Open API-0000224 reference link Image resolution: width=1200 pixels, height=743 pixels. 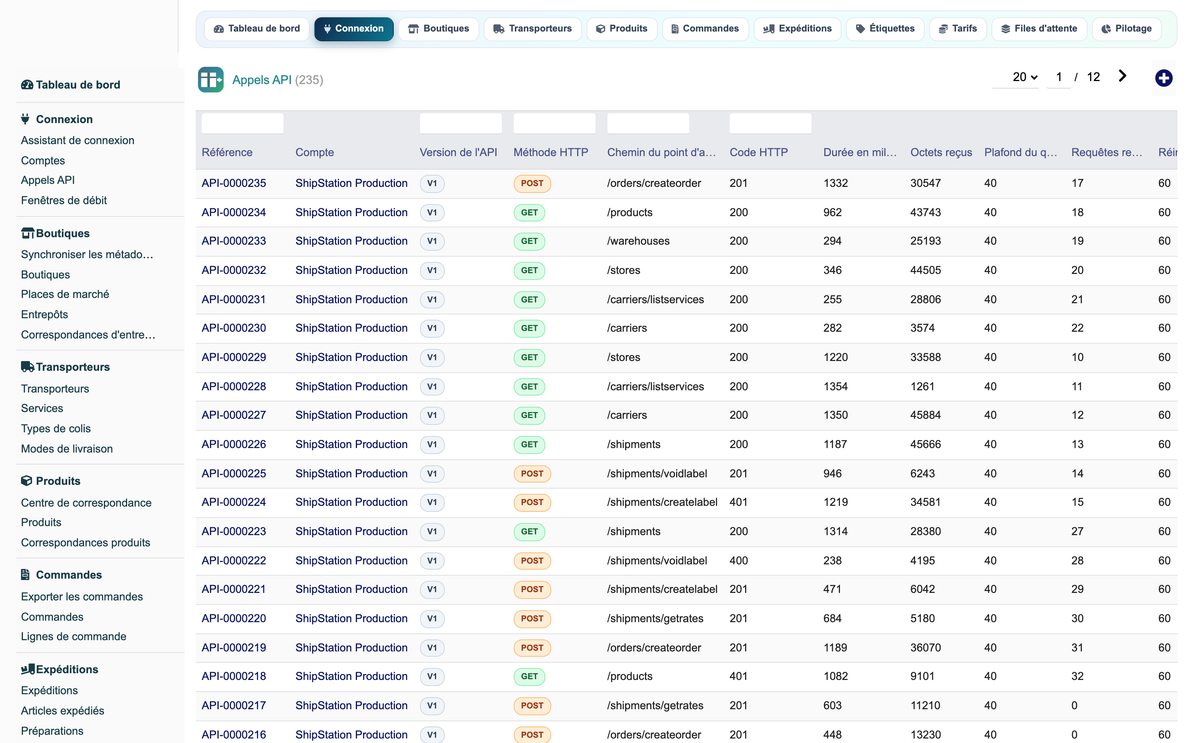coord(234,502)
